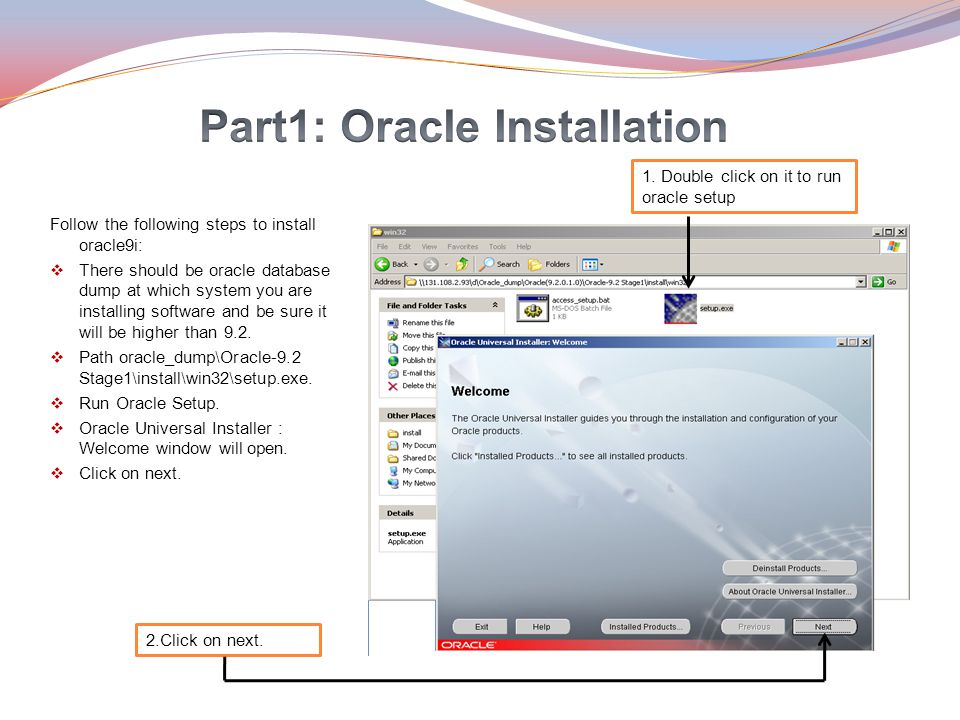
Task: Close the Oracle Universal Installer window
Action: coord(864,342)
